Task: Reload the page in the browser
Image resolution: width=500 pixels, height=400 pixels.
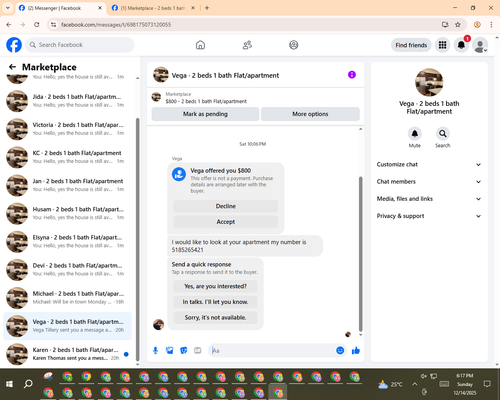Action: [37, 24]
